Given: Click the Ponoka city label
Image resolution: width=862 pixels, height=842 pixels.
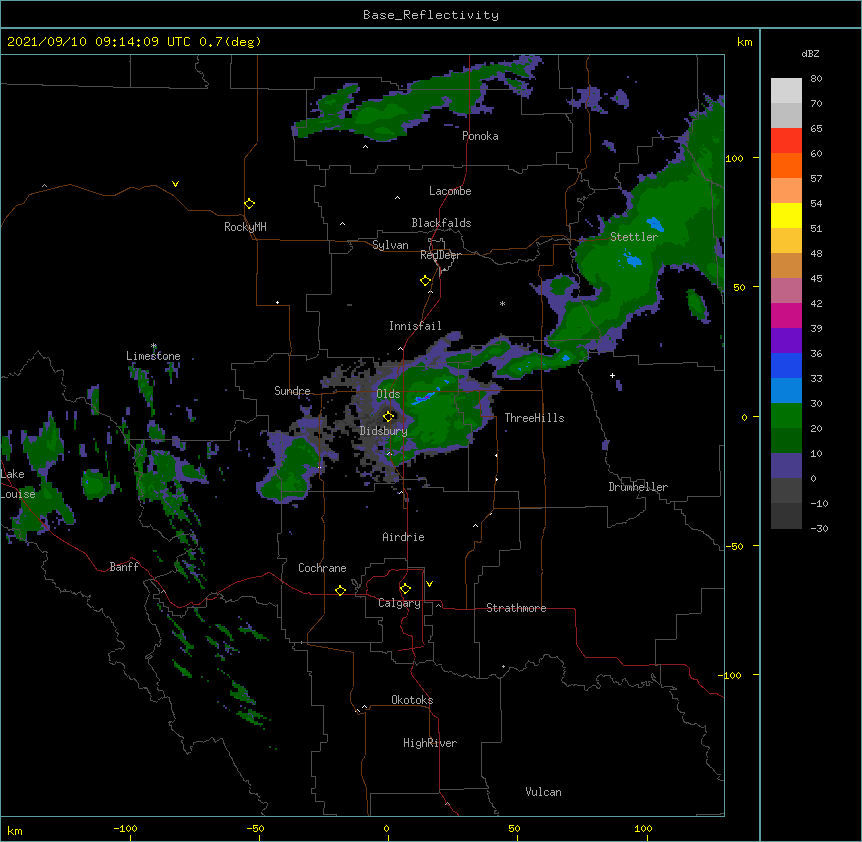Looking at the screenshot, I should pos(480,136).
